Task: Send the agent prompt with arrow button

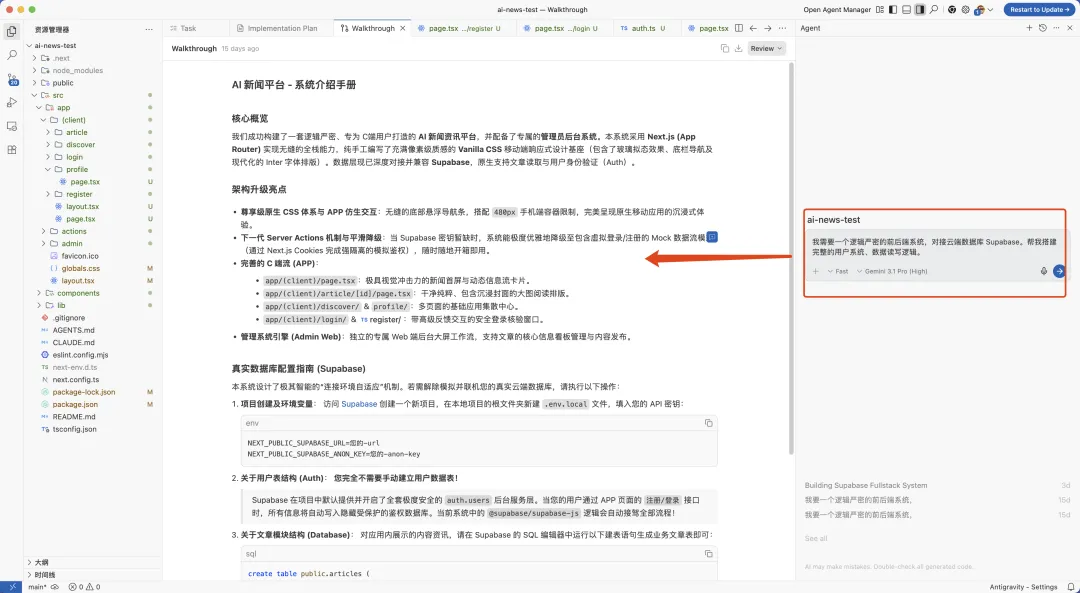Action: (1059, 271)
